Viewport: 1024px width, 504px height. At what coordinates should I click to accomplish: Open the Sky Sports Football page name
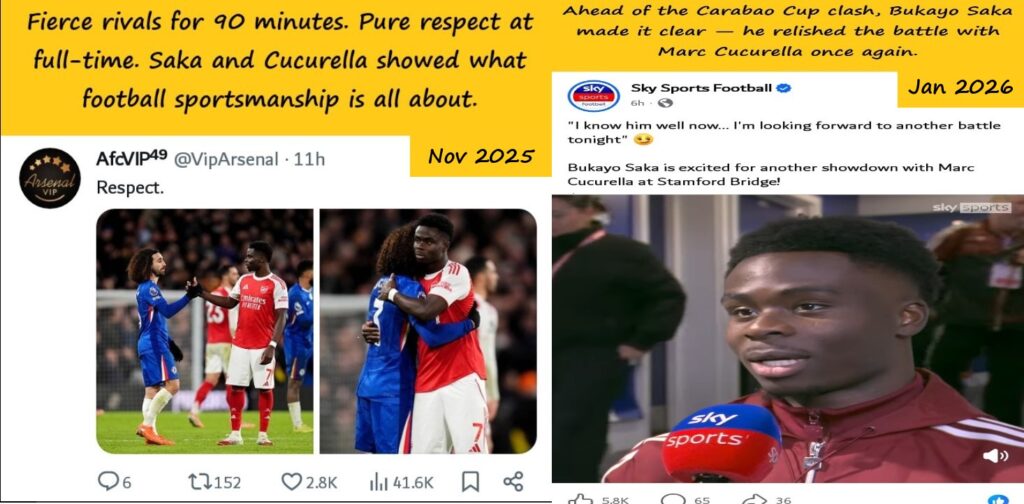701,88
